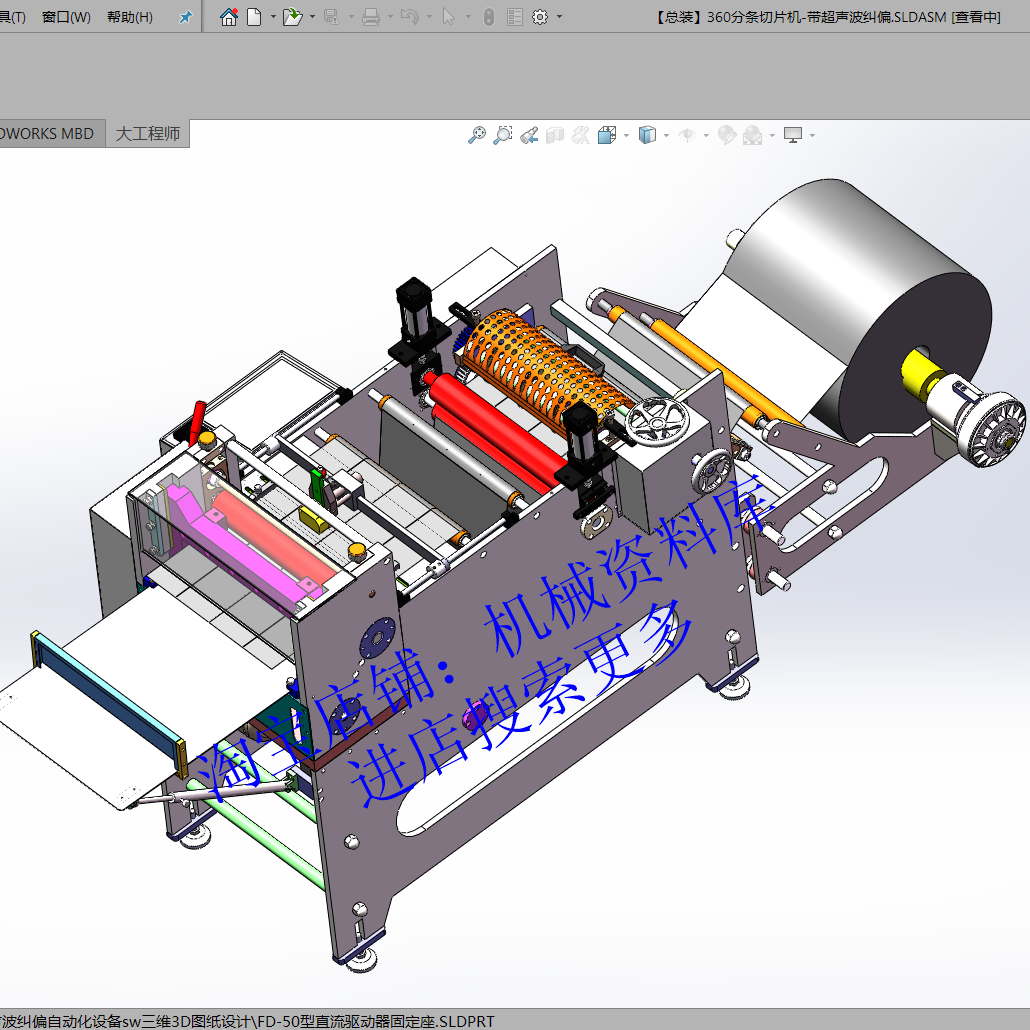Click the Display Style icon
The height and width of the screenshot is (1030, 1030).
click(647, 135)
